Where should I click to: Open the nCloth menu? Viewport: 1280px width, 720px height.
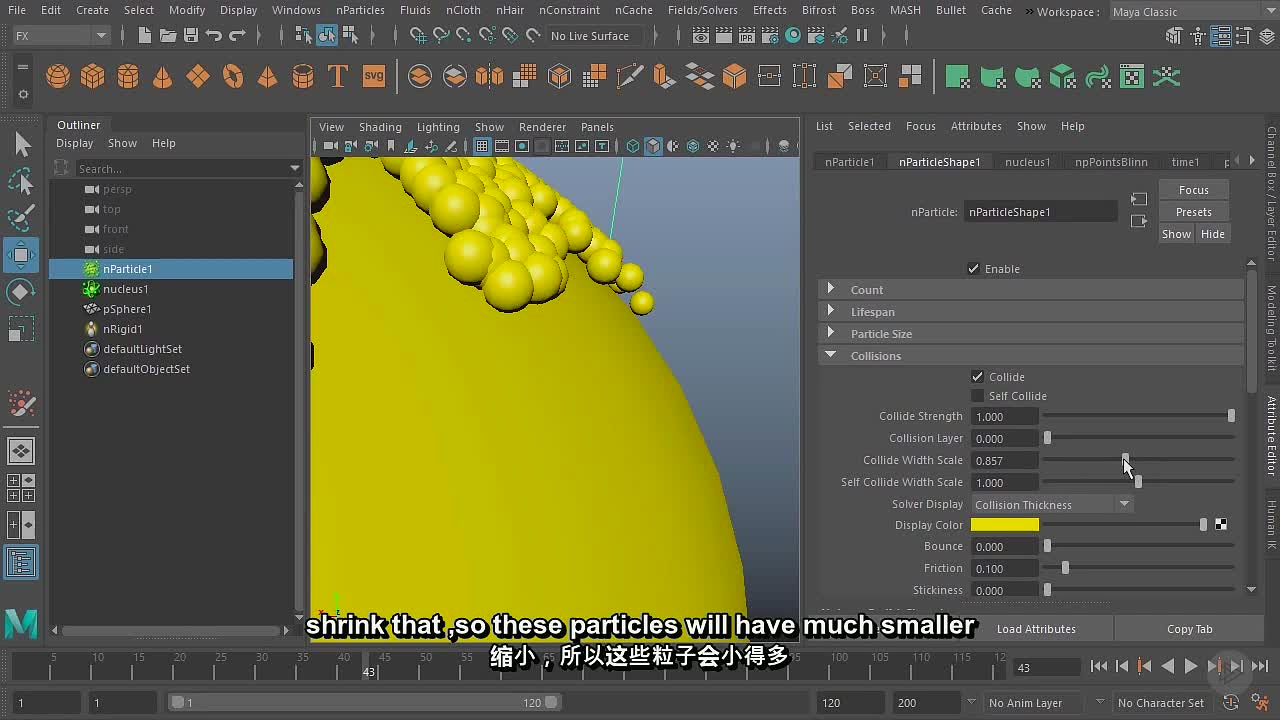pyautogui.click(x=463, y=10)
